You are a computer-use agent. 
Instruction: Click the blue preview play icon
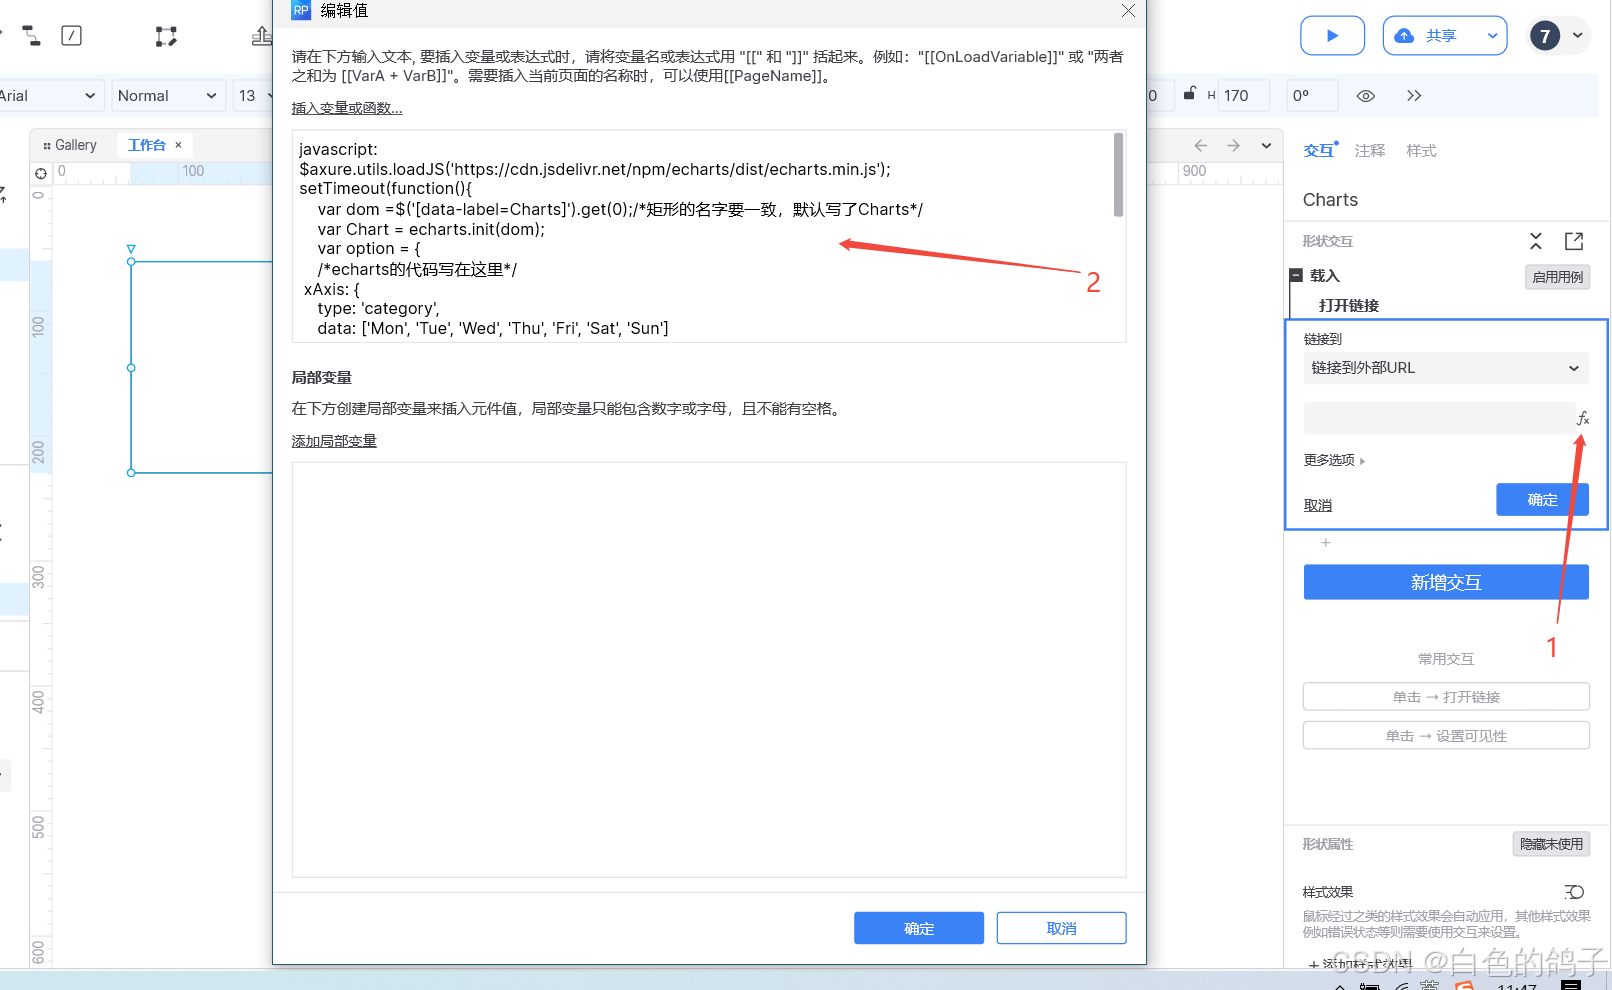[x=1332, y=35]
